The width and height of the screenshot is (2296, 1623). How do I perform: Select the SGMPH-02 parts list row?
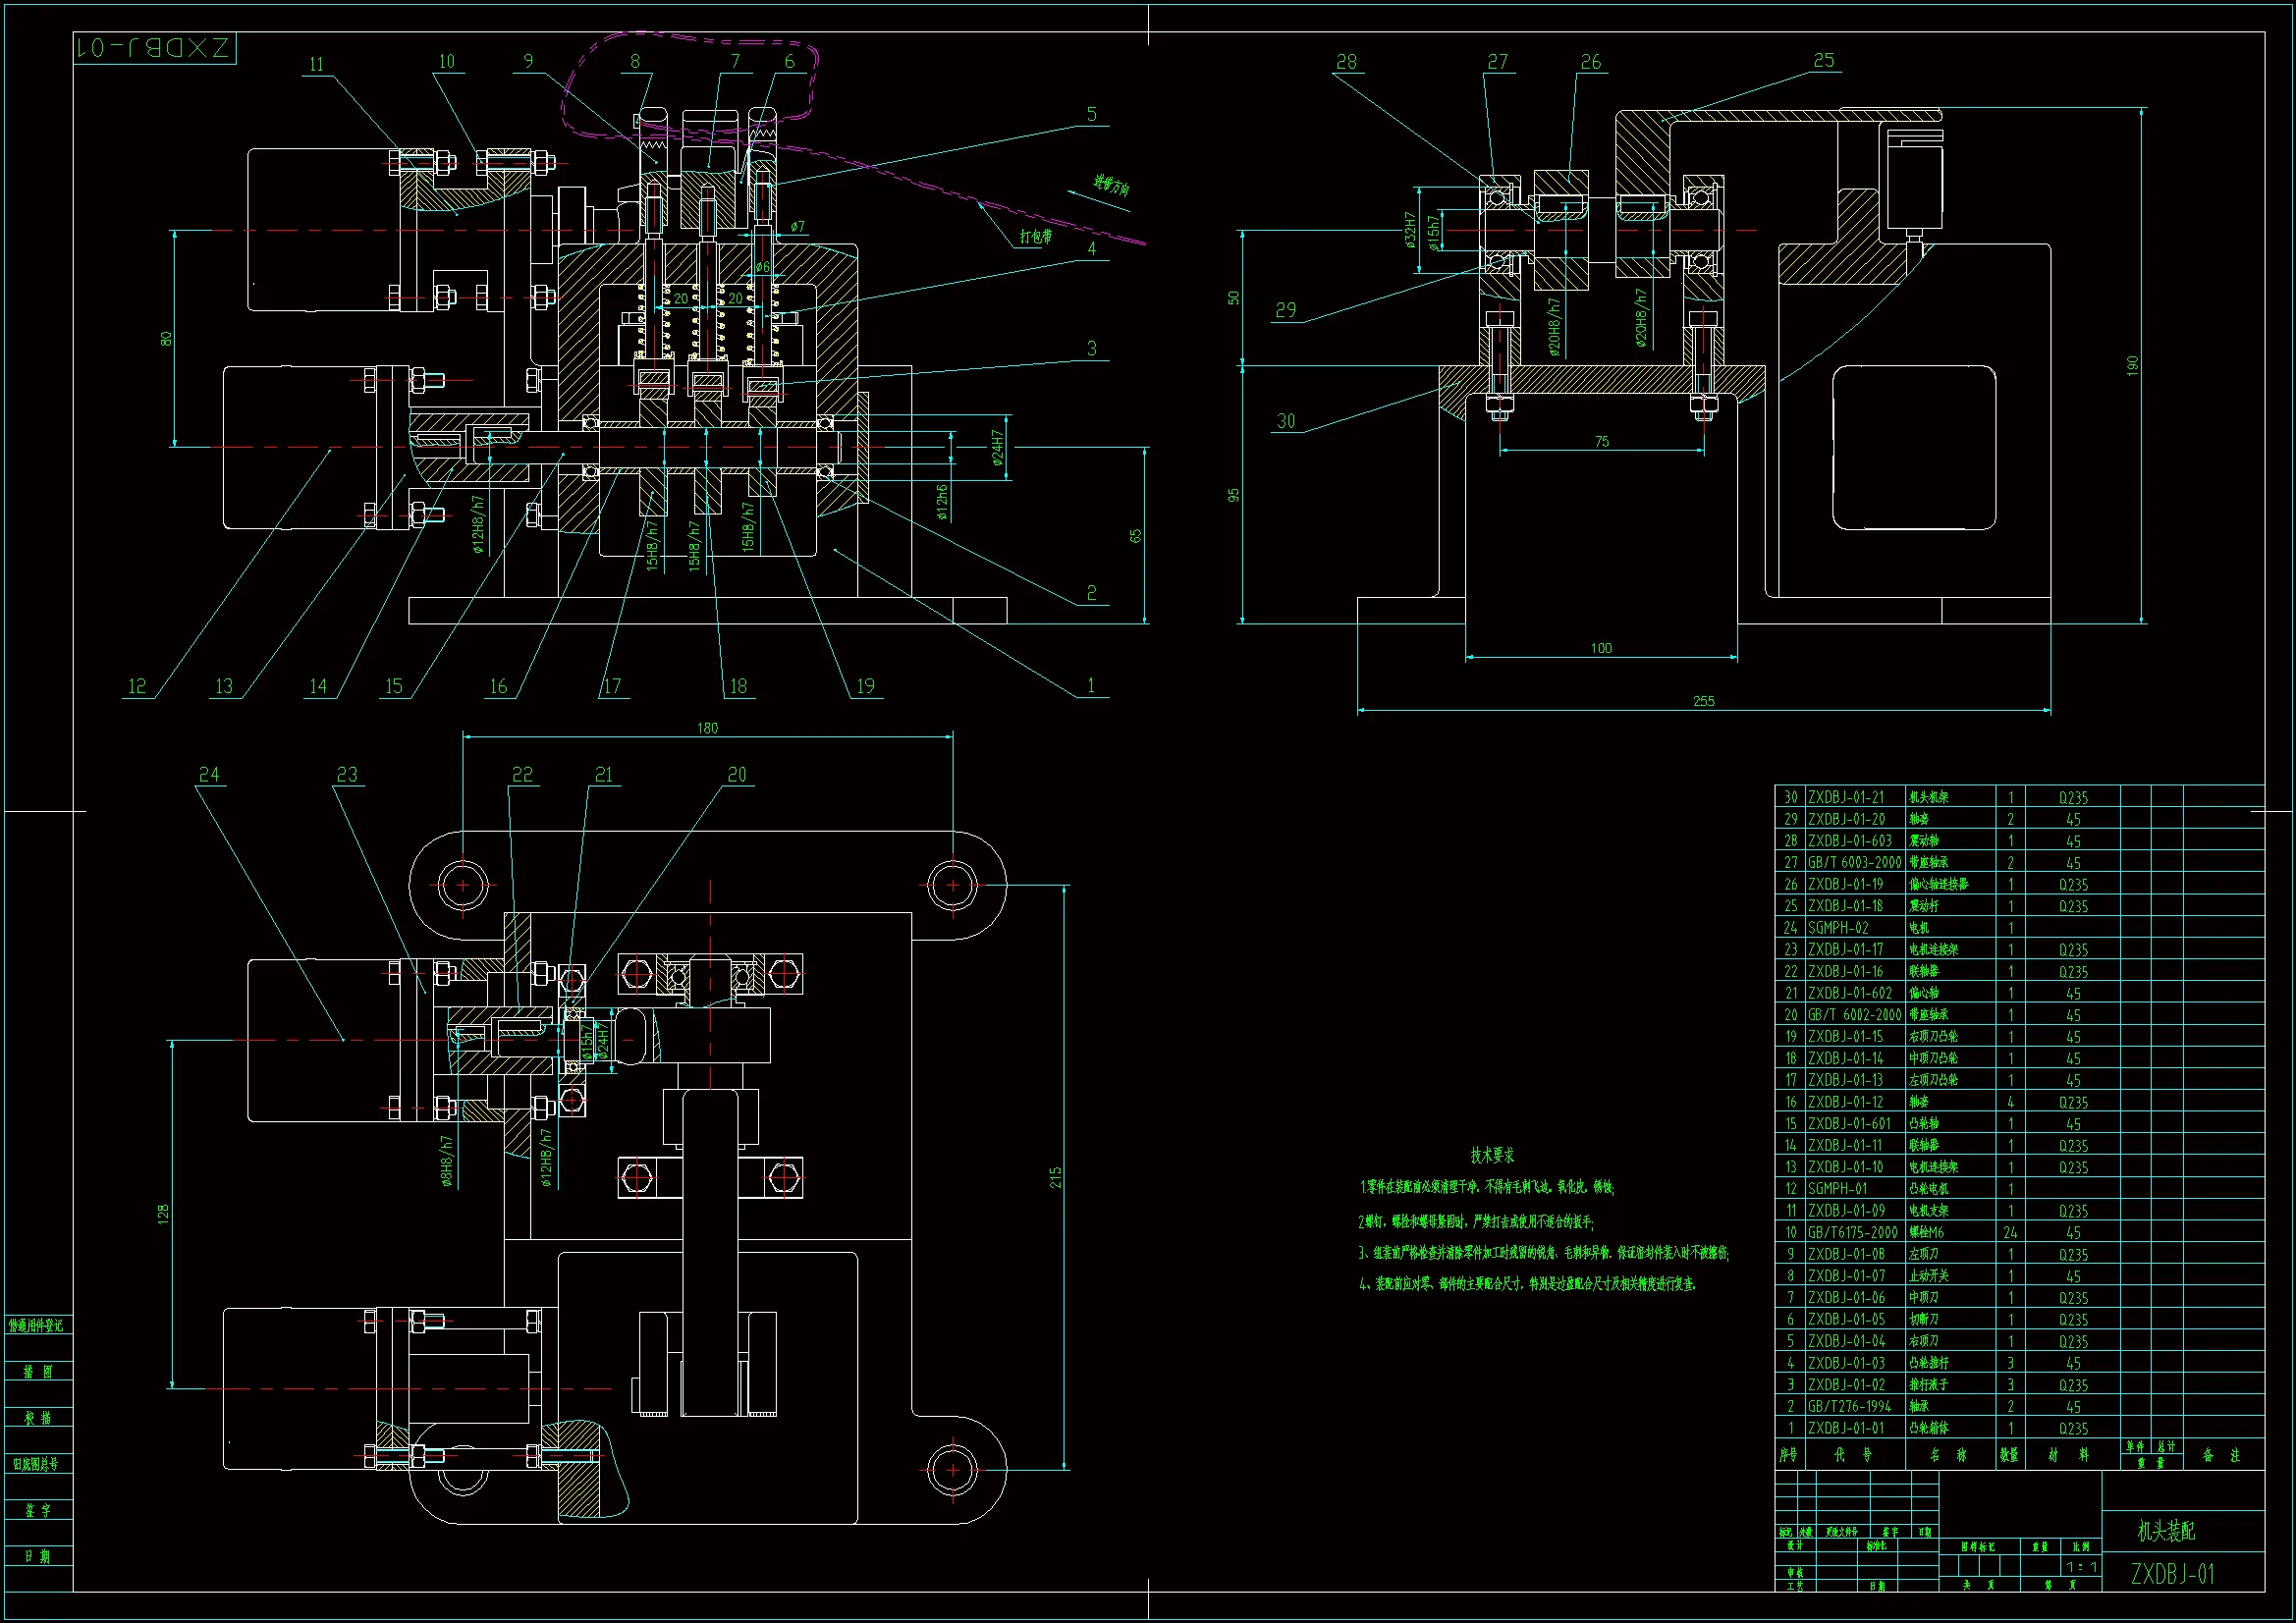(1838, 928)
